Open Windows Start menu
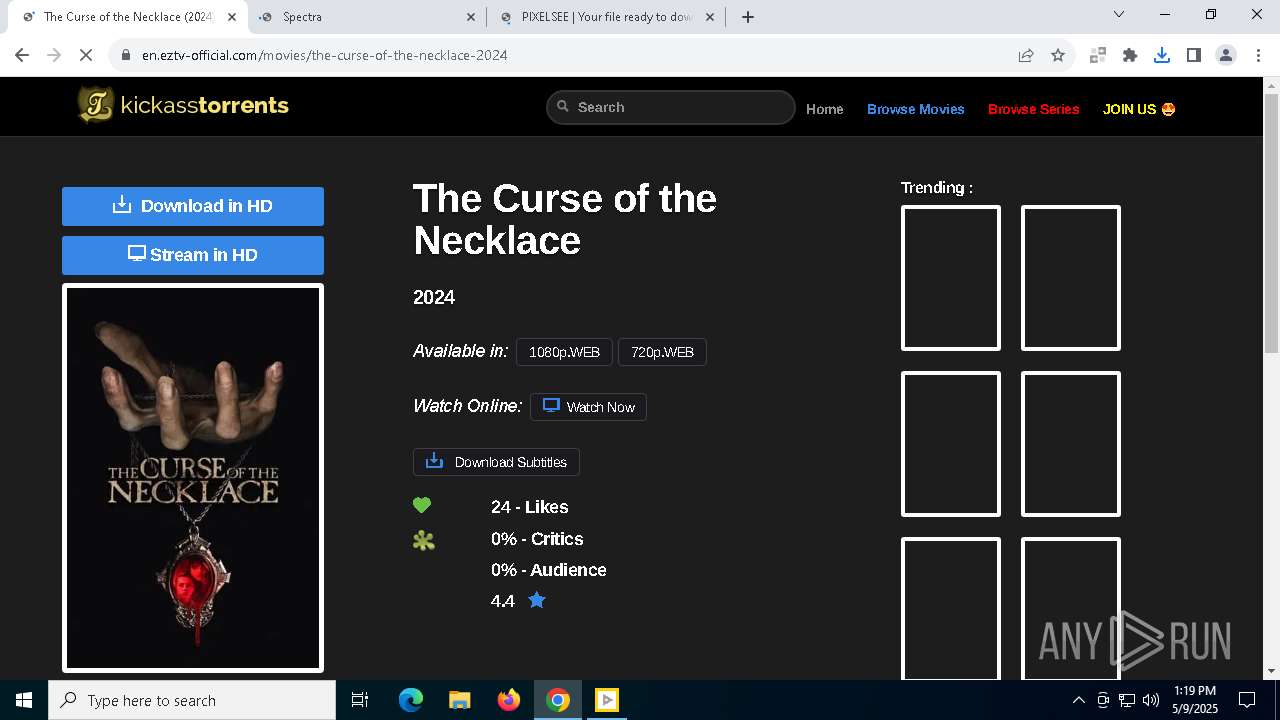The height and width of the screenshot is (720, 1280). pos(24,700)
